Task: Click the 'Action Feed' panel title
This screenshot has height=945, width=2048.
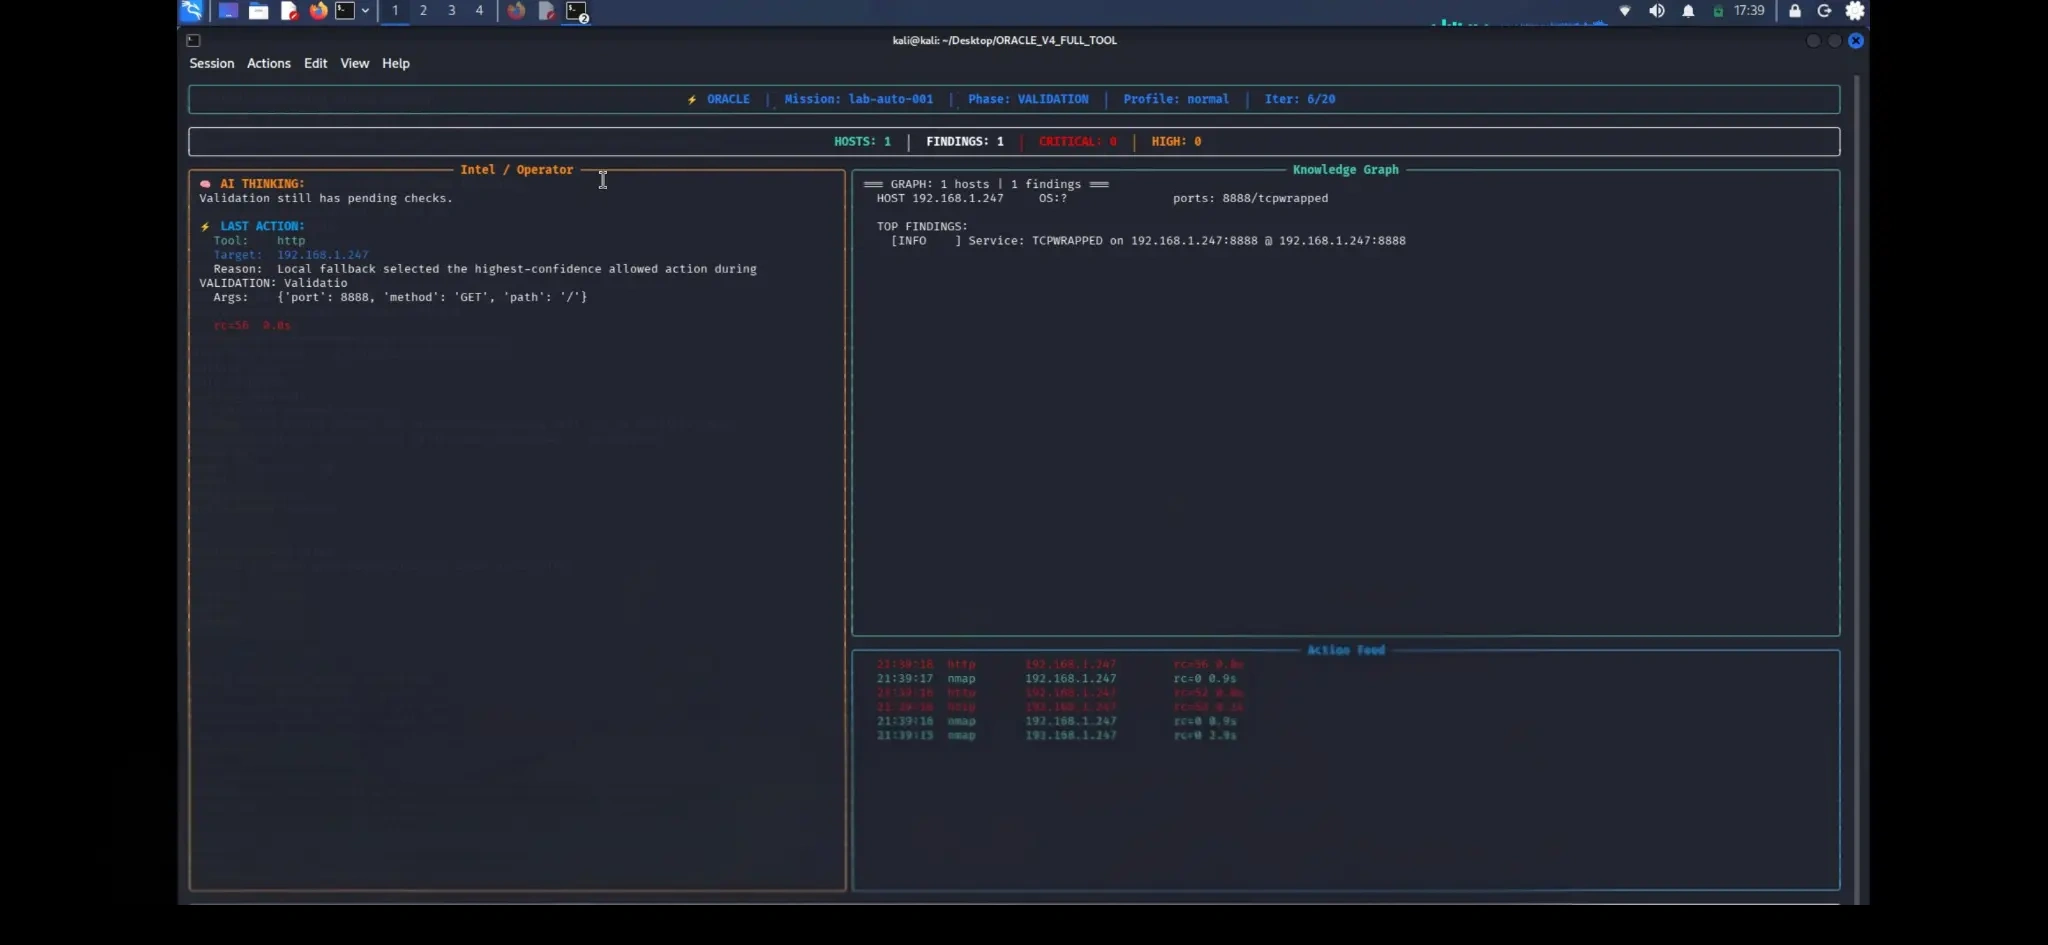Action: coord(1346,650)
